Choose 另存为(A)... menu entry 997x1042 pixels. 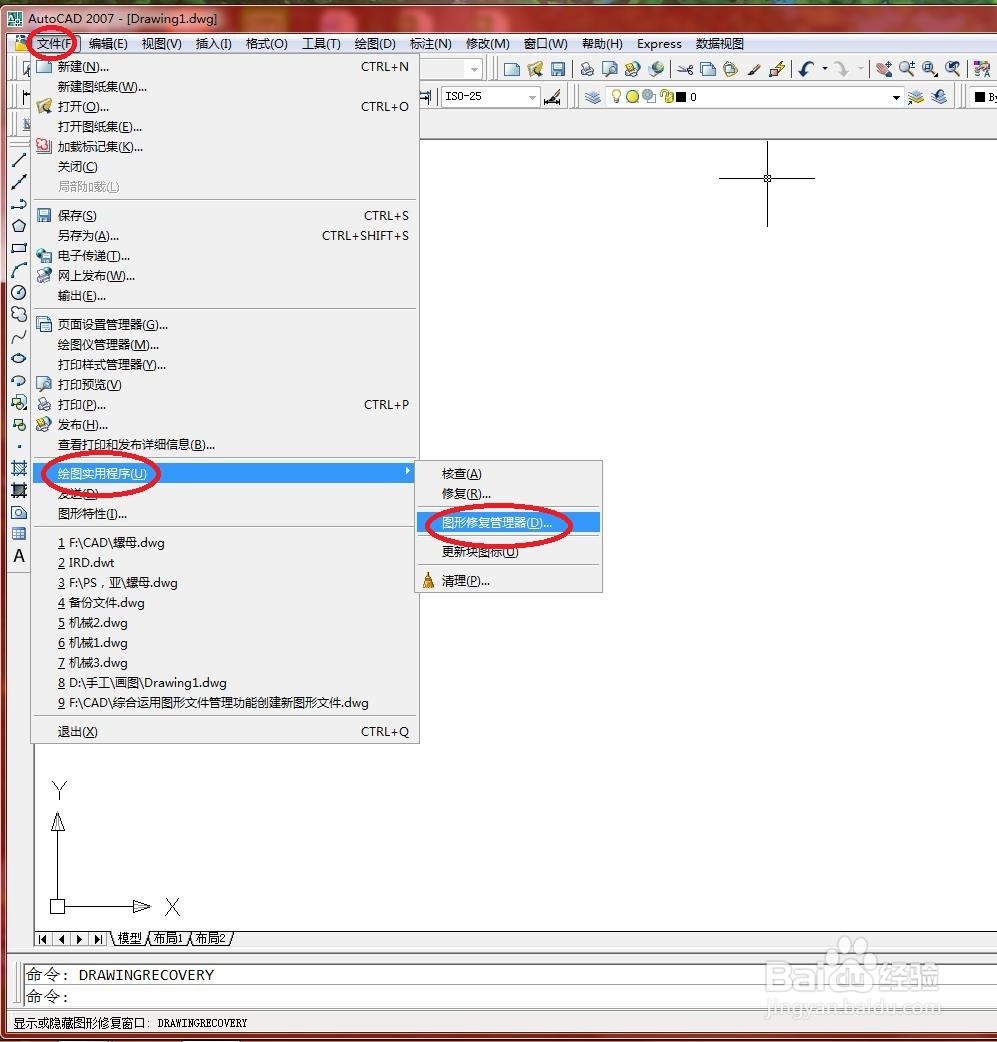(225, 236)
